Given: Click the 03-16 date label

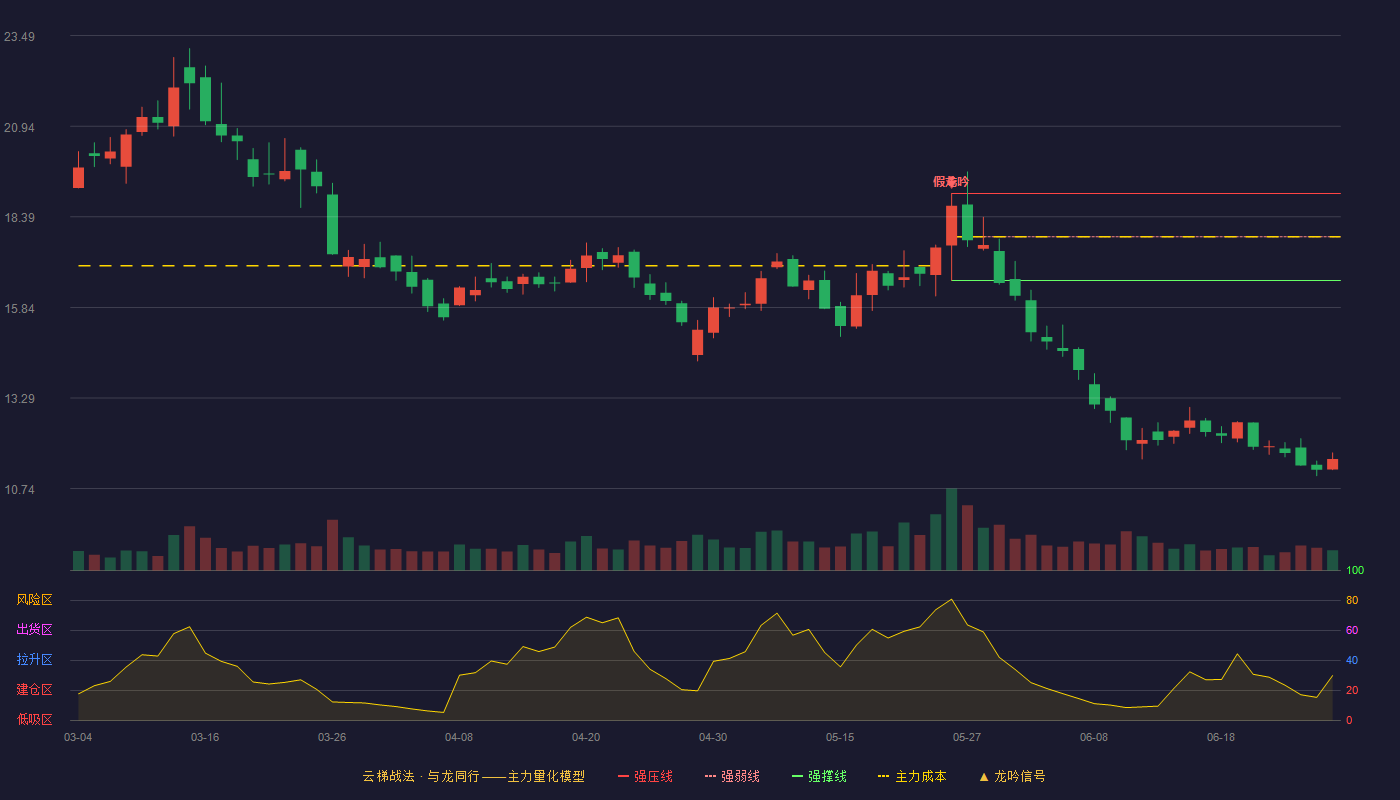Looking at the screenshot, I should coord(205,737).
